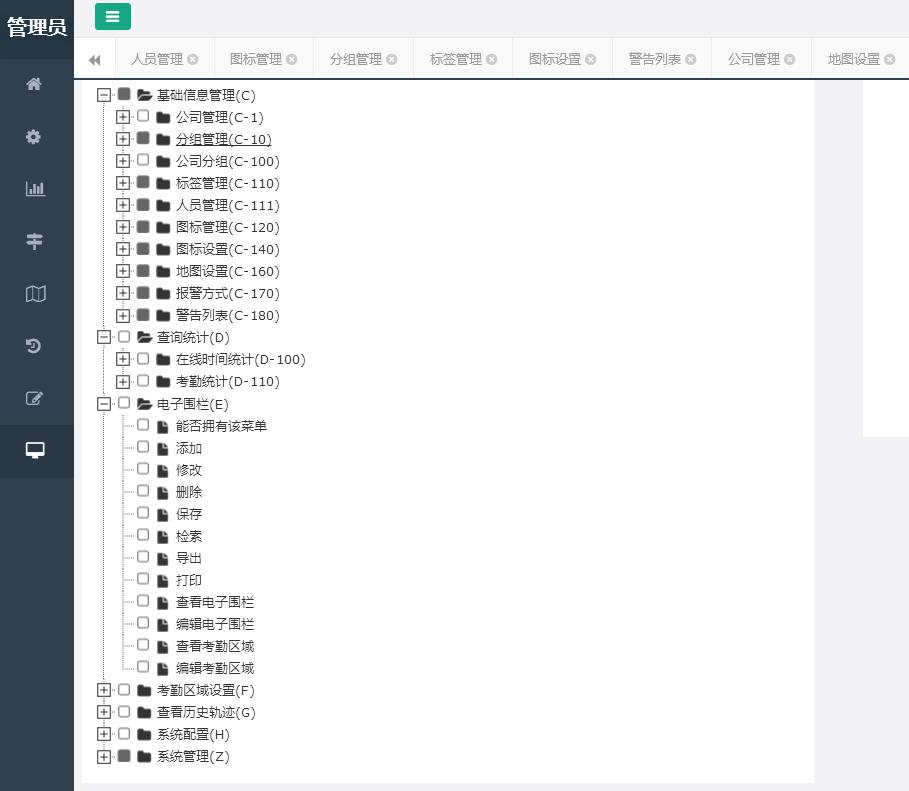
Task: Check the checkbox for 查询统计(D)
Action: coord(123,337)
